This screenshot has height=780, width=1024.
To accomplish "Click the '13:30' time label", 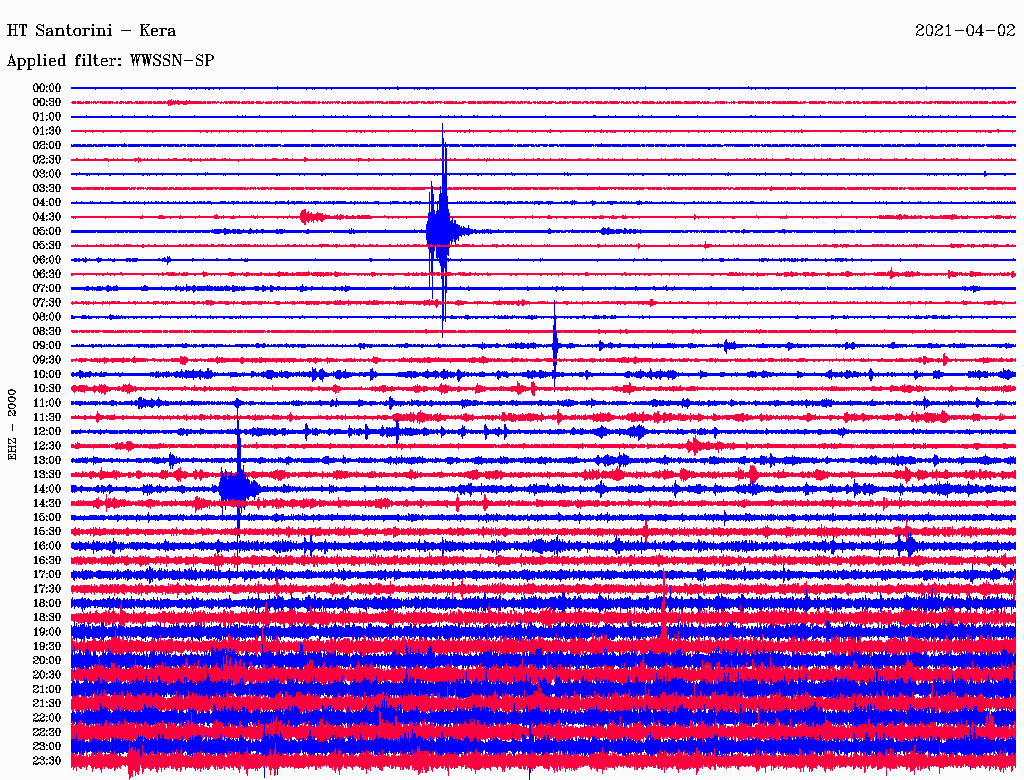I will 46,474.
